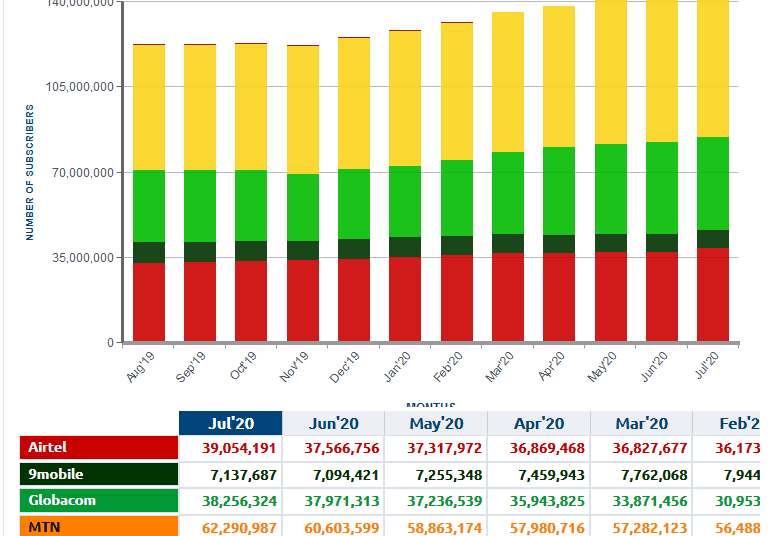Click Airtel value 37,317,972

(445, 448)
